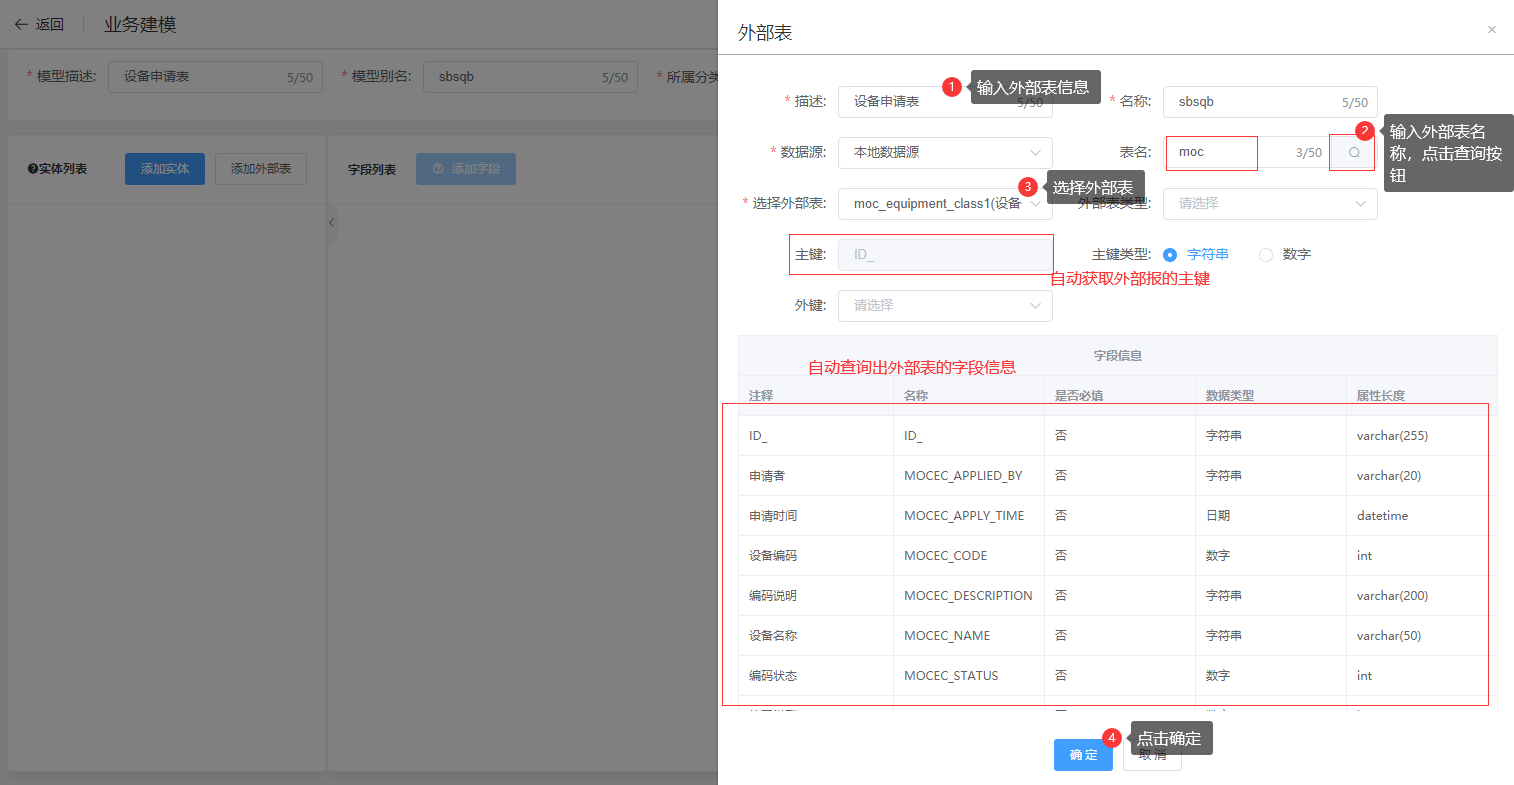Click the 添加字段 button
This screenshot has height=785, width=1514.
click(465, 169)
